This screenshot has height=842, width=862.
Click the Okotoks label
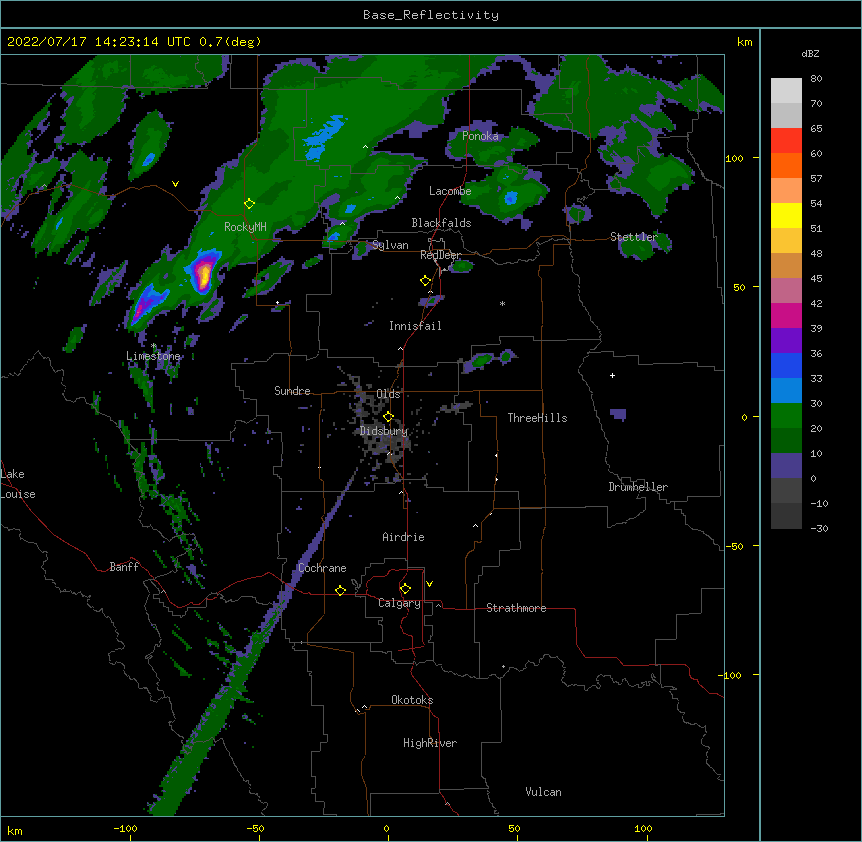pyautogui.click(x=412, y=700)
